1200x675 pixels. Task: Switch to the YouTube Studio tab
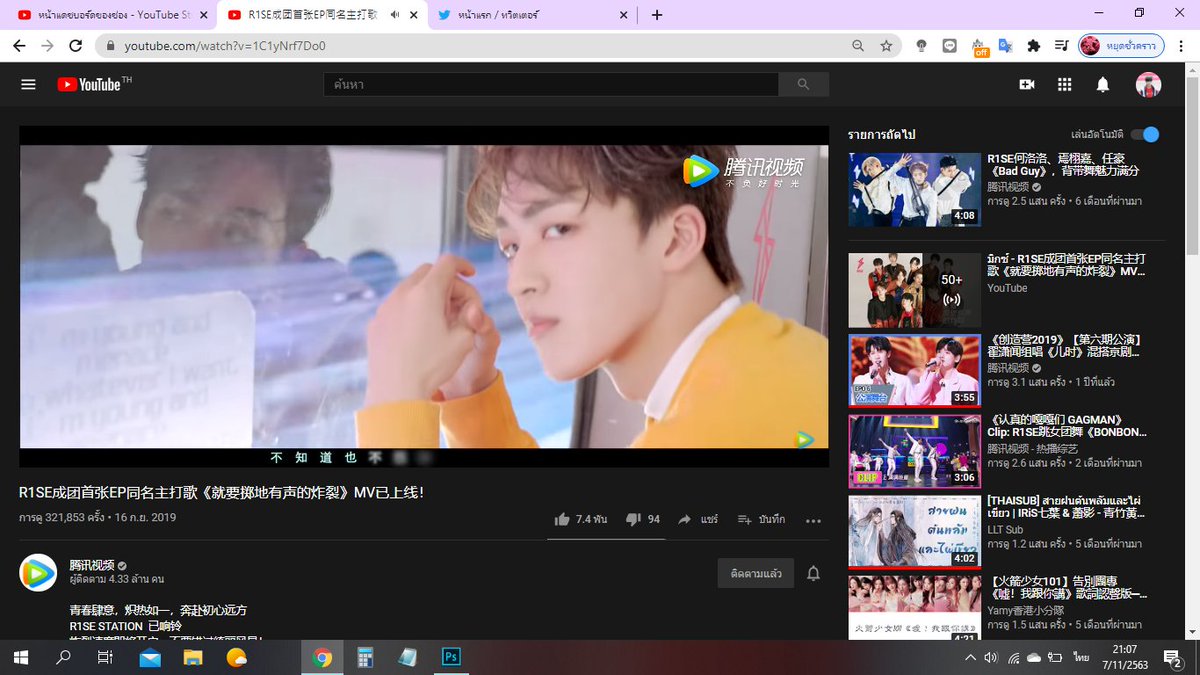111,15
